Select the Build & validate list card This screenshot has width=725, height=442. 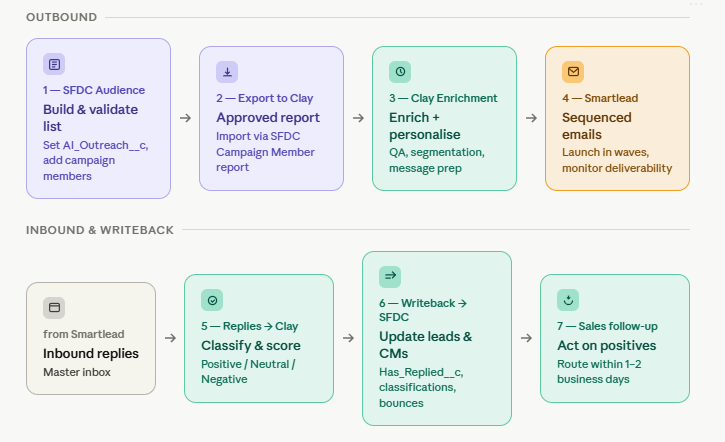click(x=98, y=117)
